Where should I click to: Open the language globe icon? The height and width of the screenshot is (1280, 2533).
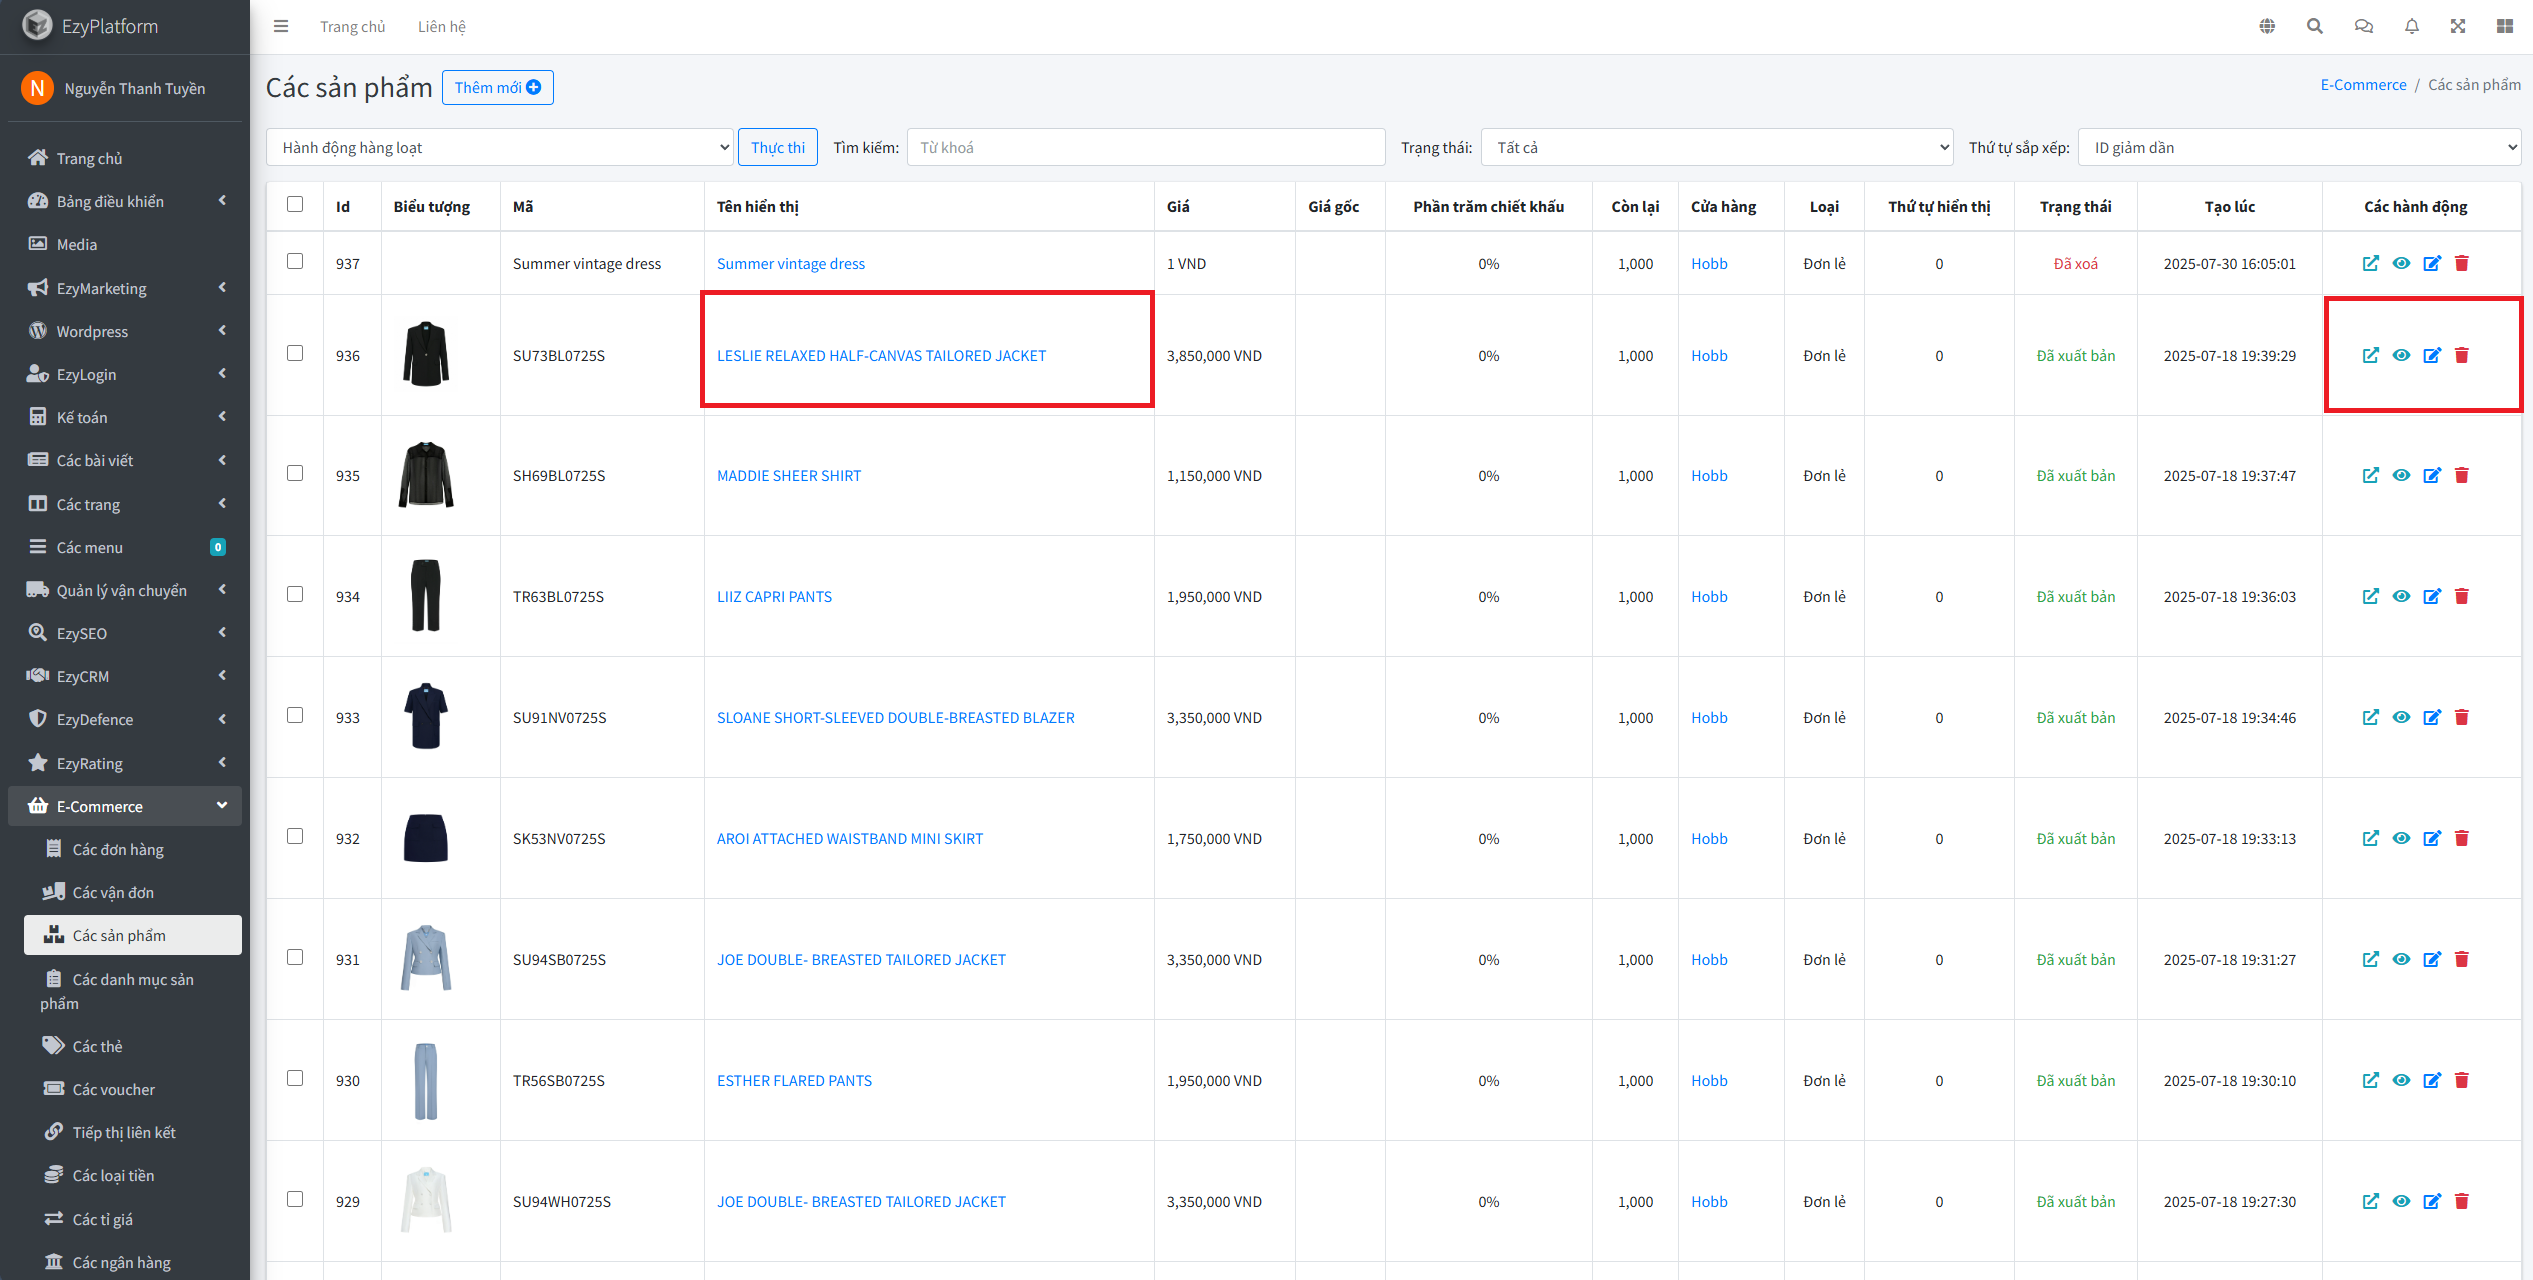[x=2267, y=27]
